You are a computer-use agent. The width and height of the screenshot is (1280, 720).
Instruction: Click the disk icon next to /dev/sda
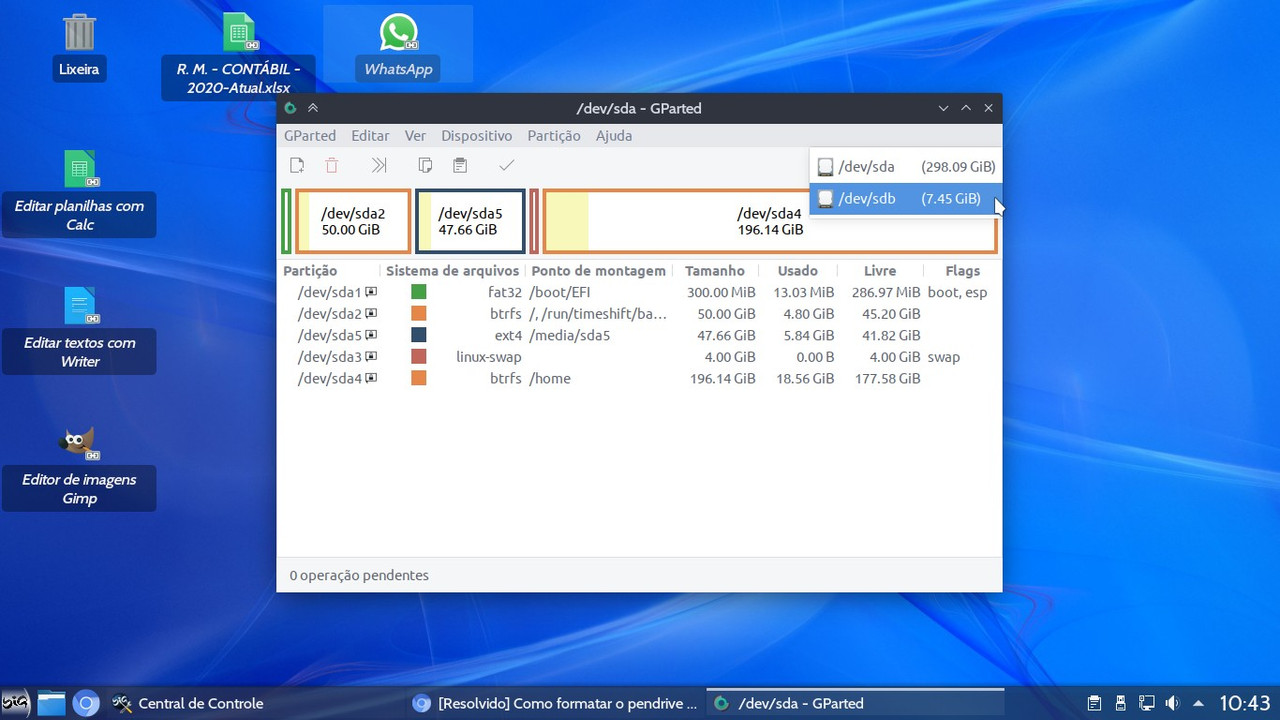825,167
